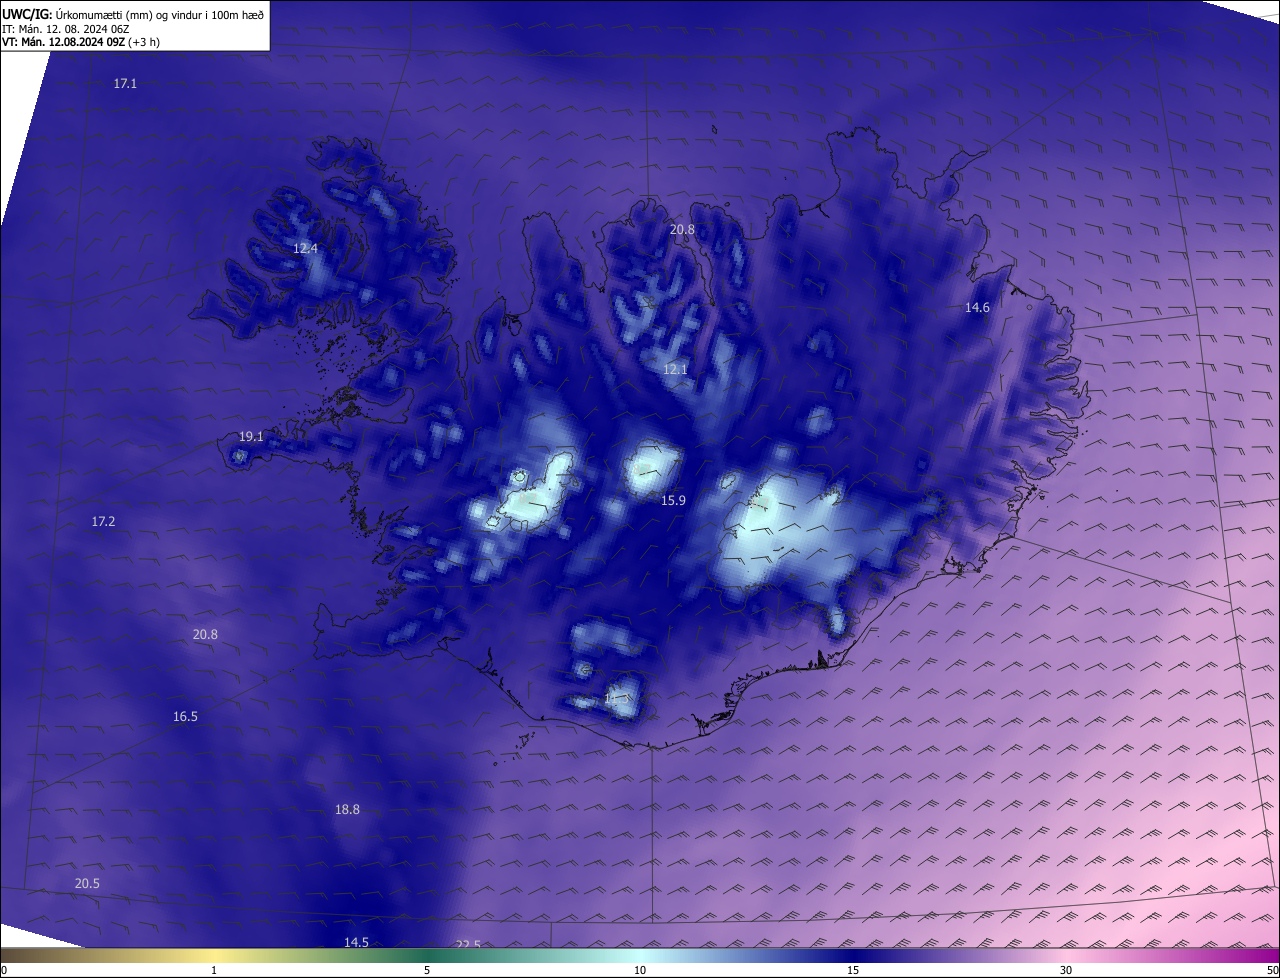Click the 17.1 value label
This screenshot has height=978, width=1280.
pyautogui.click(x=125, y=84)
